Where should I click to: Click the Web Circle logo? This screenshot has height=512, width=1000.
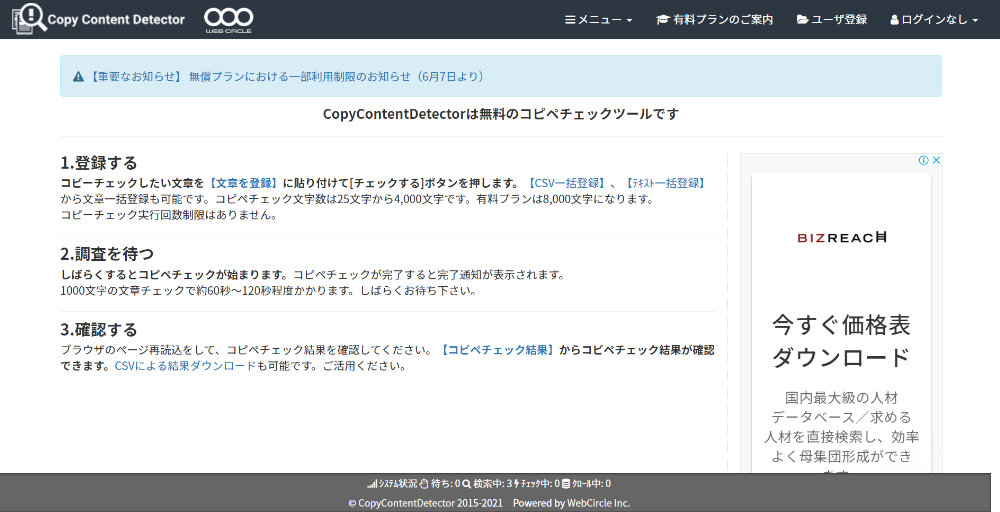click(228, 20)
